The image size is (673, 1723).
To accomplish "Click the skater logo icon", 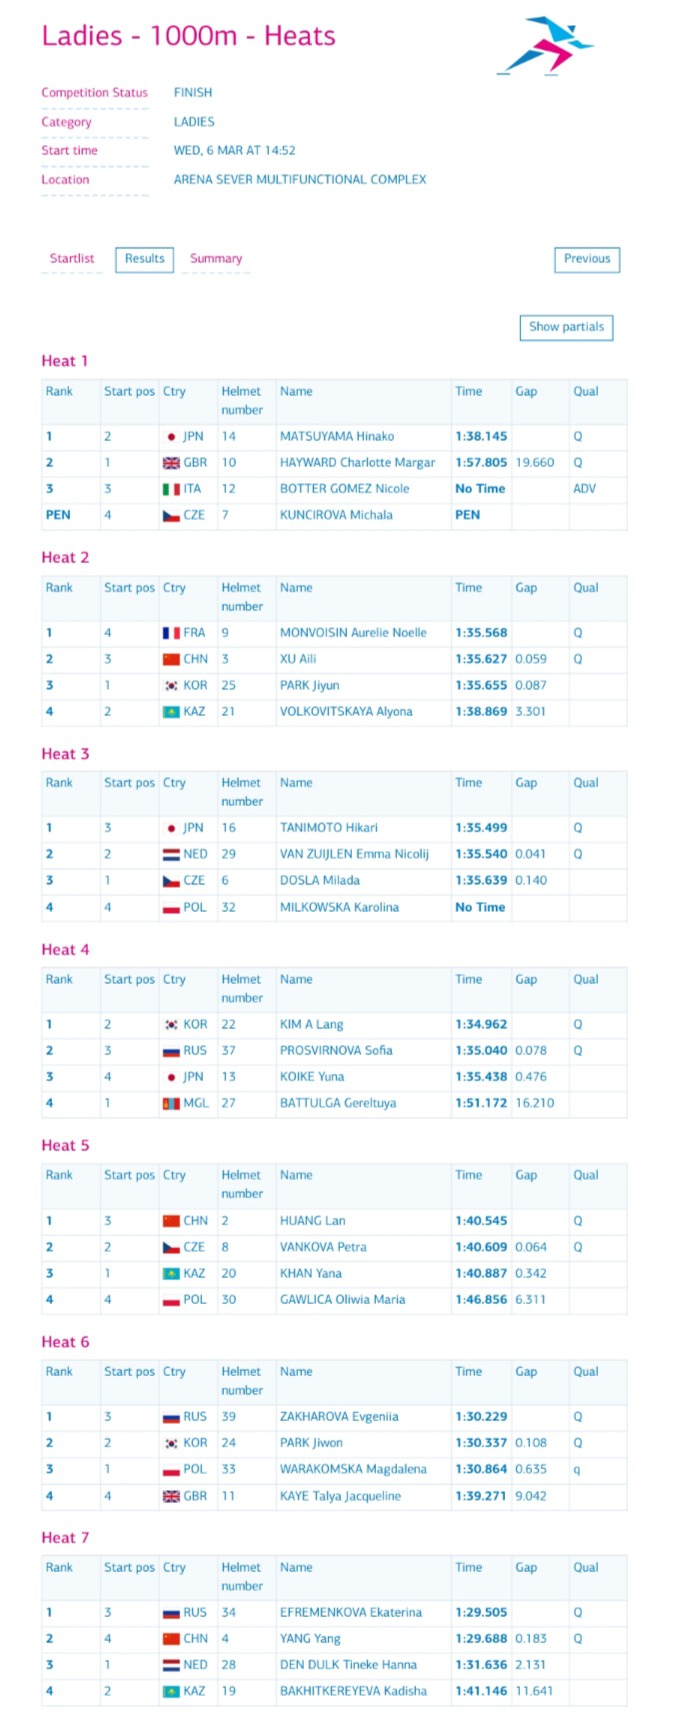I will 545,46.
